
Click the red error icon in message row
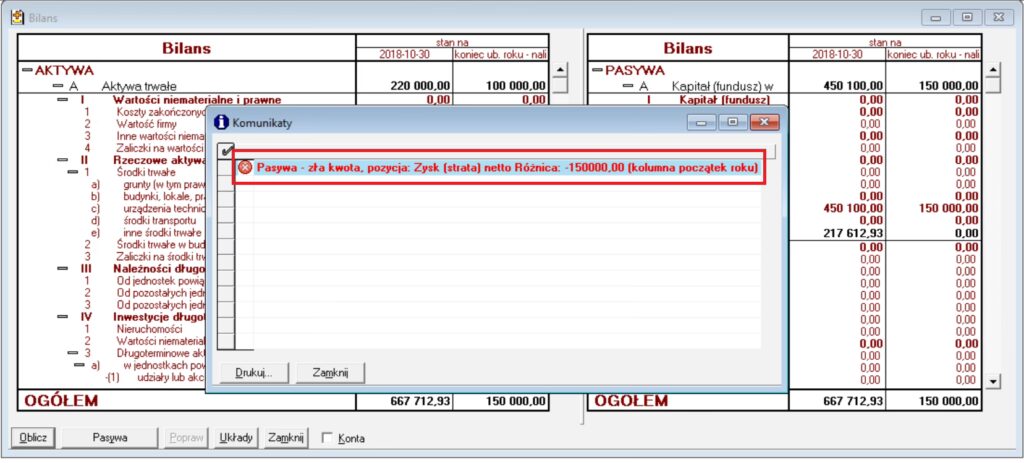[244, 168]
